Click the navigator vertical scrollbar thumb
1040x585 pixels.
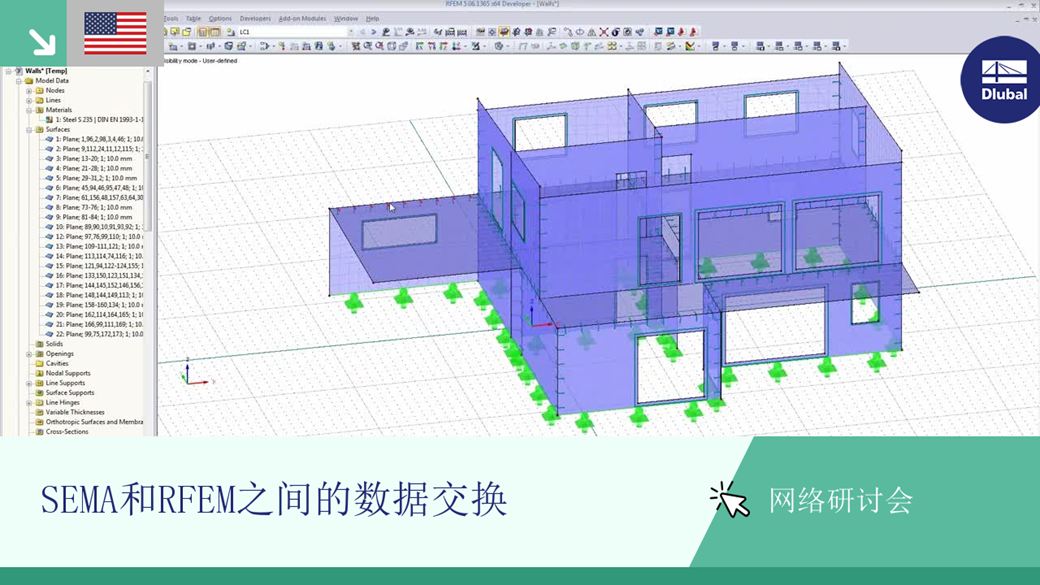(x=147, y=156)
